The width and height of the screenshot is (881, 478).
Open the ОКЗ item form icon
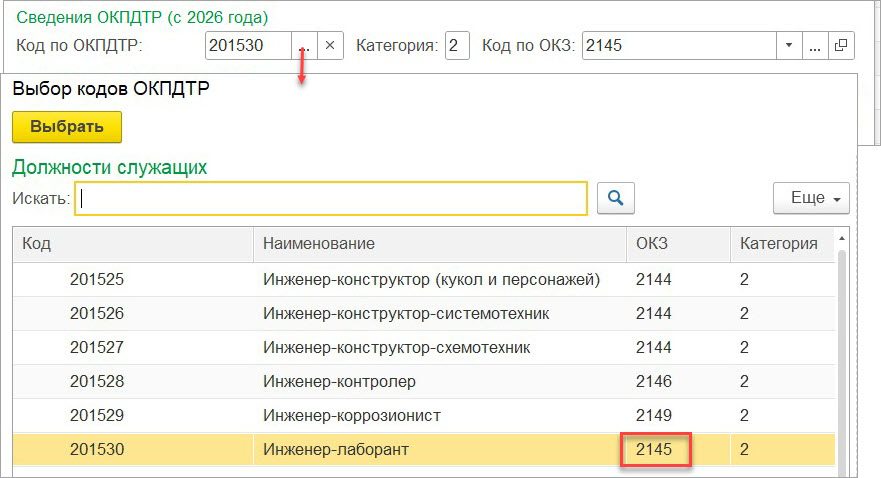tap(841, 46)
